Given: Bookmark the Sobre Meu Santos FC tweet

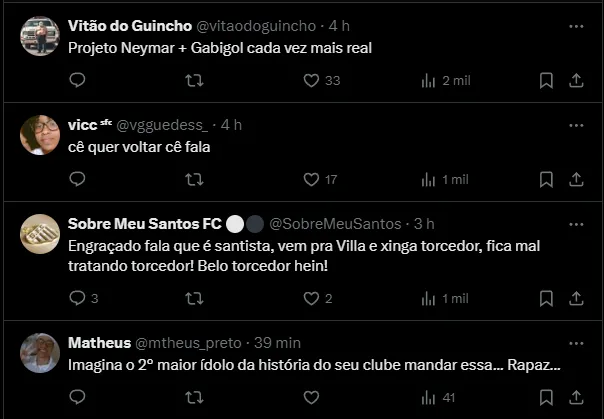Looking at the screenshot, I should tap(546, 298).
